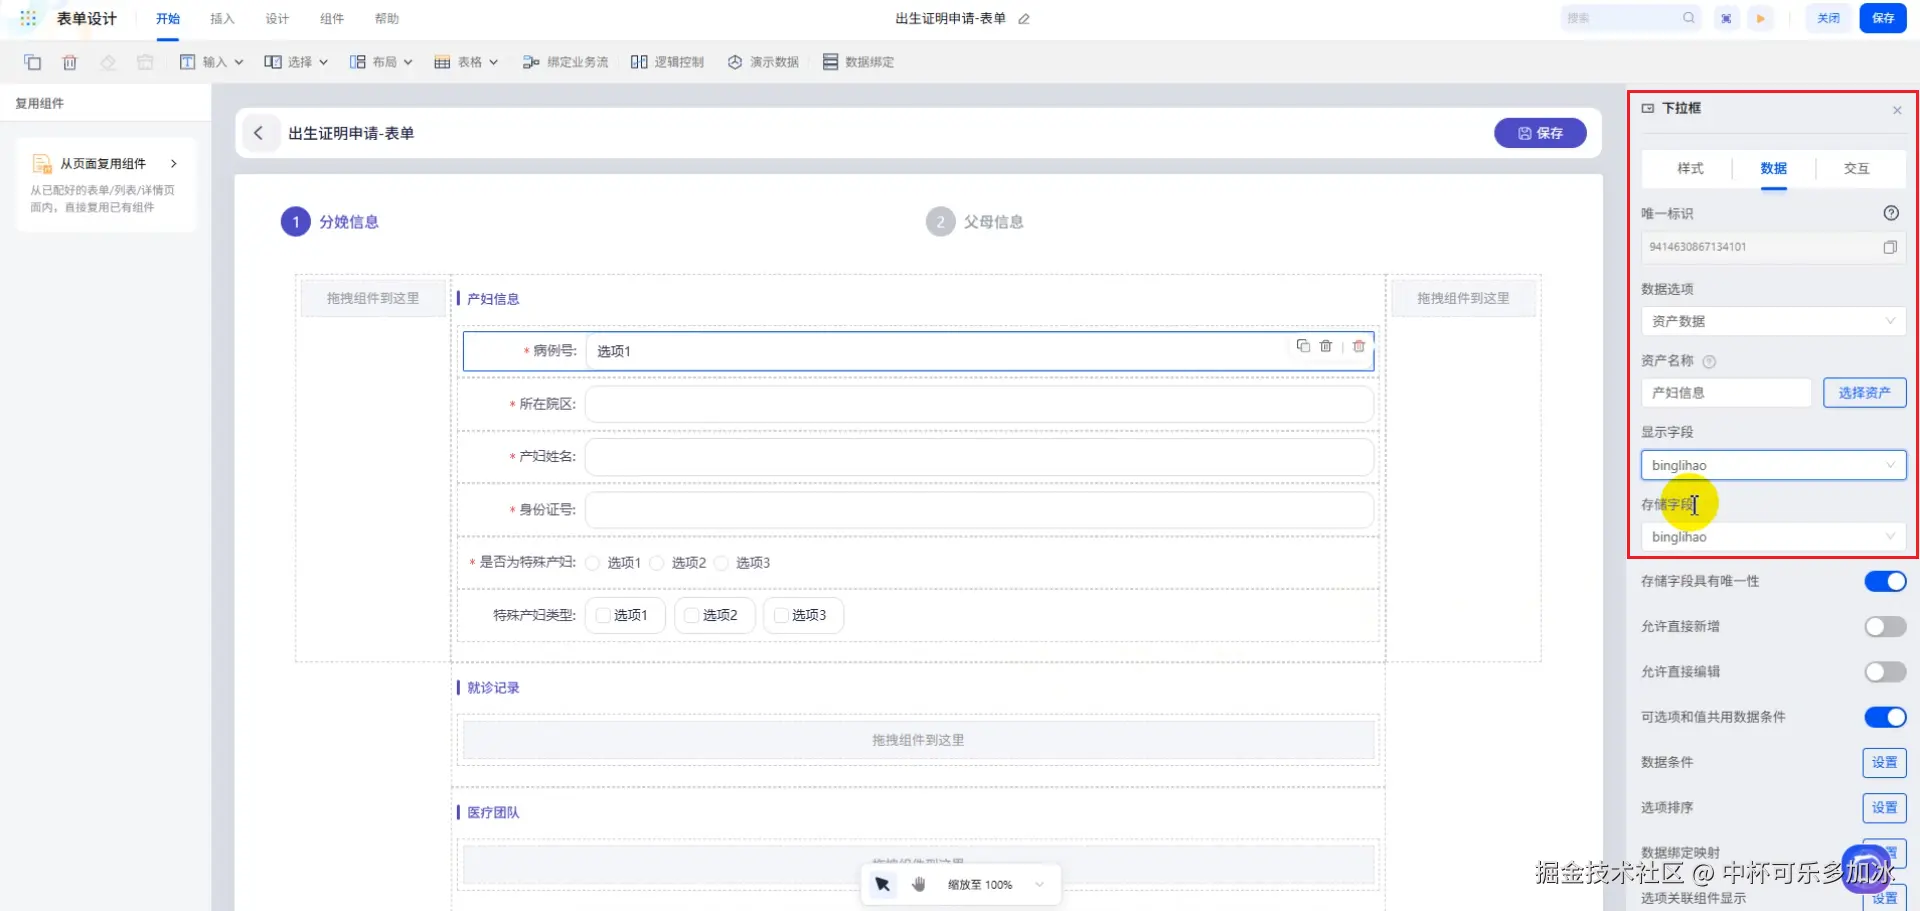Click the purple 保存 button in form header
The image size is (1920, 911).
tap(1540, 133)
